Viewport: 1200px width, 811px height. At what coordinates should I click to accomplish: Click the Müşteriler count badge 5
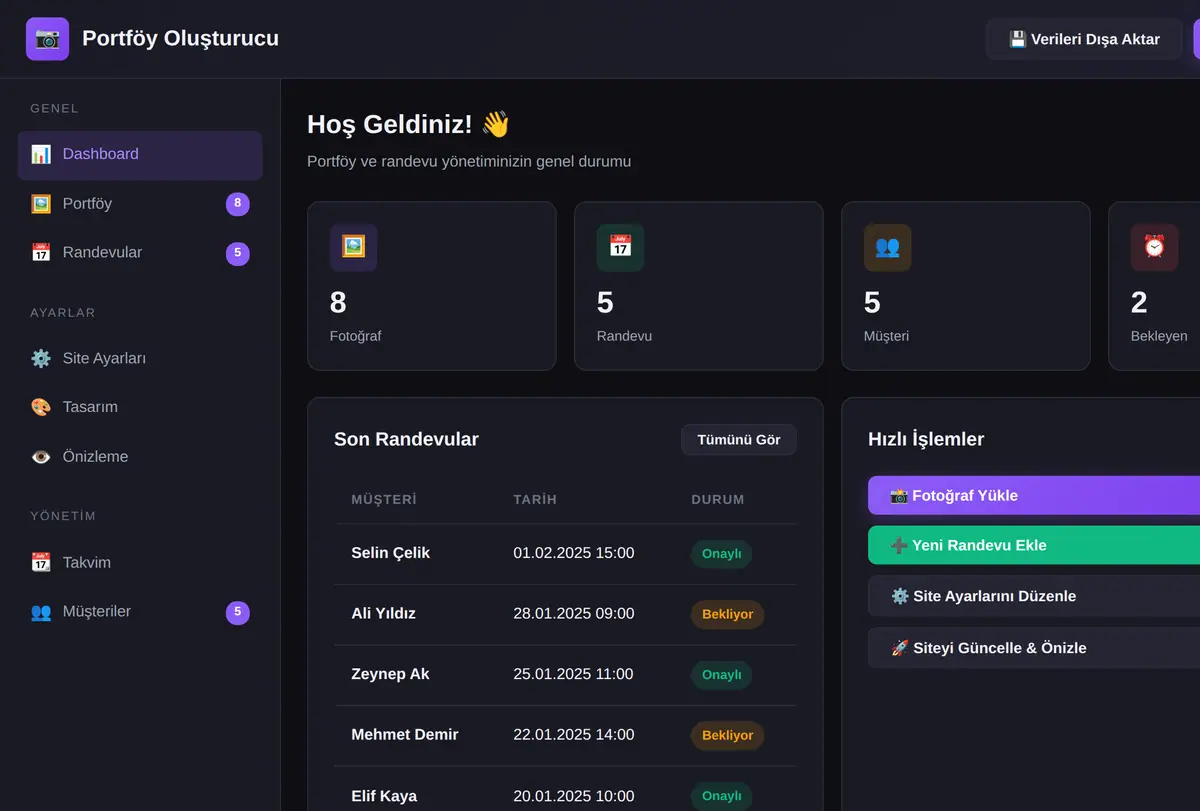click(x=238, y=612)
